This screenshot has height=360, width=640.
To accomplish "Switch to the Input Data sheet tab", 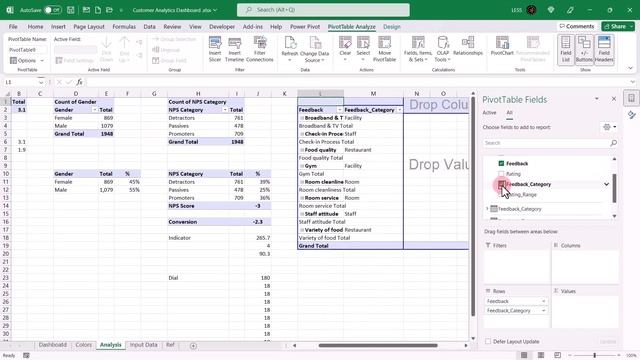I will (143, 345).
